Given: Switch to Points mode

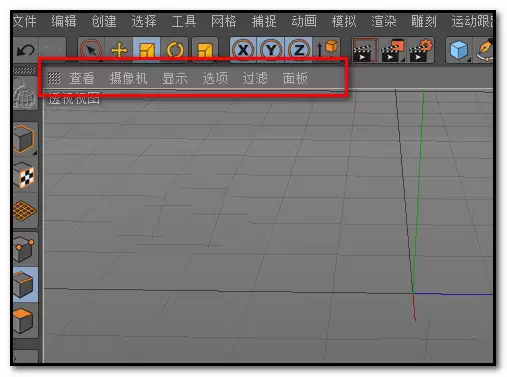Looking at the screenshot, I should [x=25, y=249].
